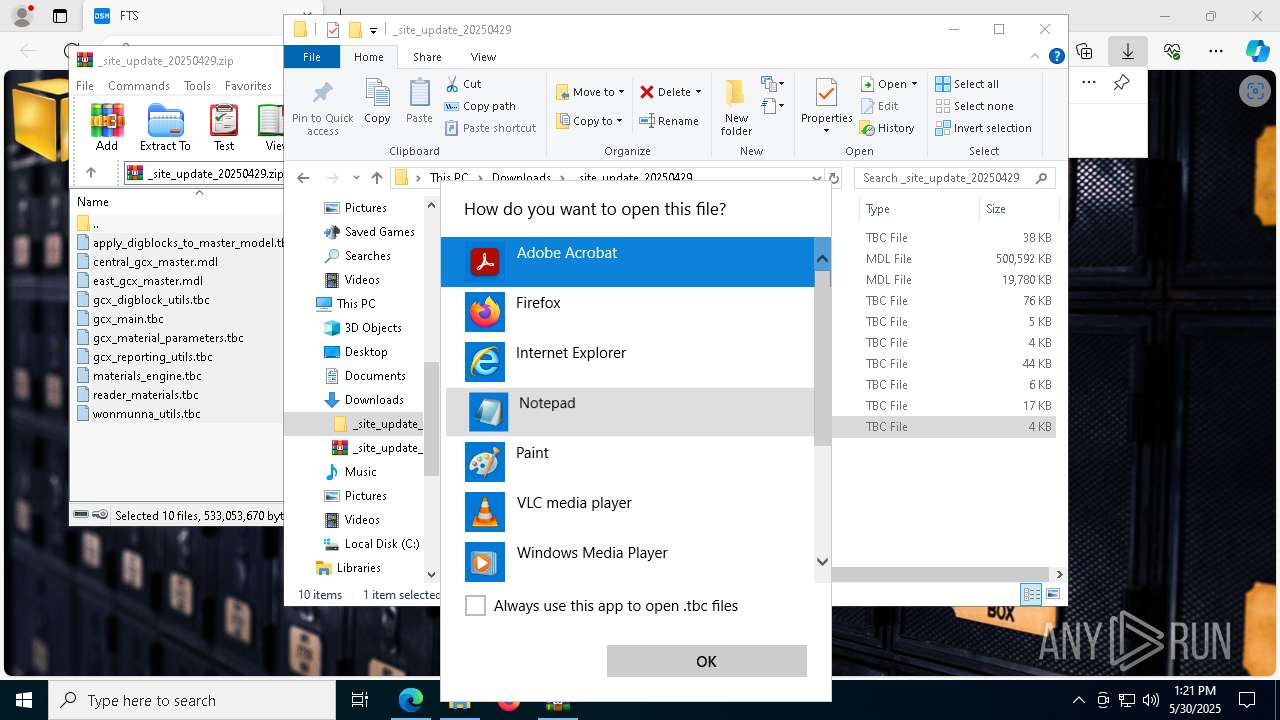Click Select none in ribbon

point(974,106)
